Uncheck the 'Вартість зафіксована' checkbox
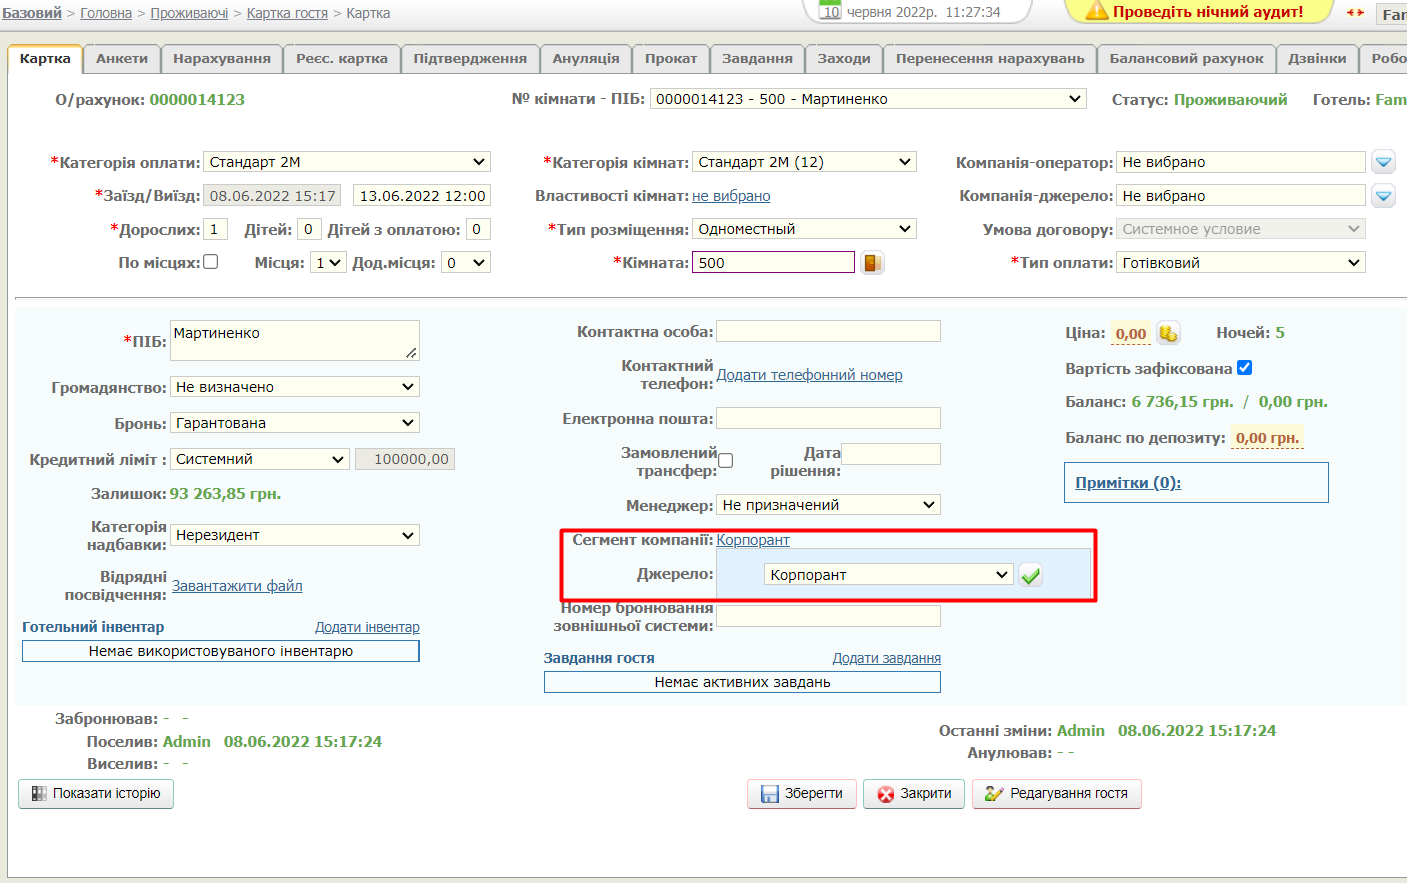 [1244, 368]
